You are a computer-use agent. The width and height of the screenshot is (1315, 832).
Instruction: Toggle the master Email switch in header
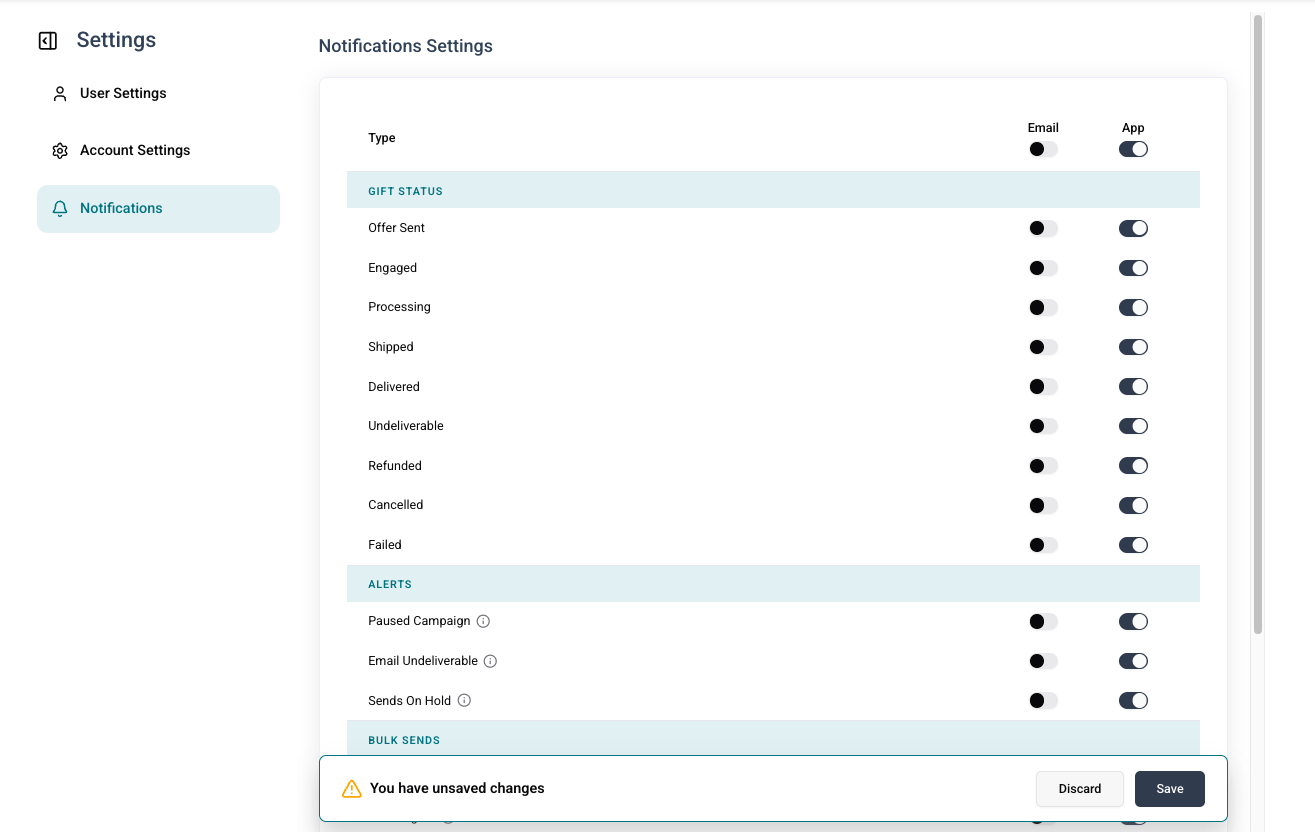tap(1043, 149)
